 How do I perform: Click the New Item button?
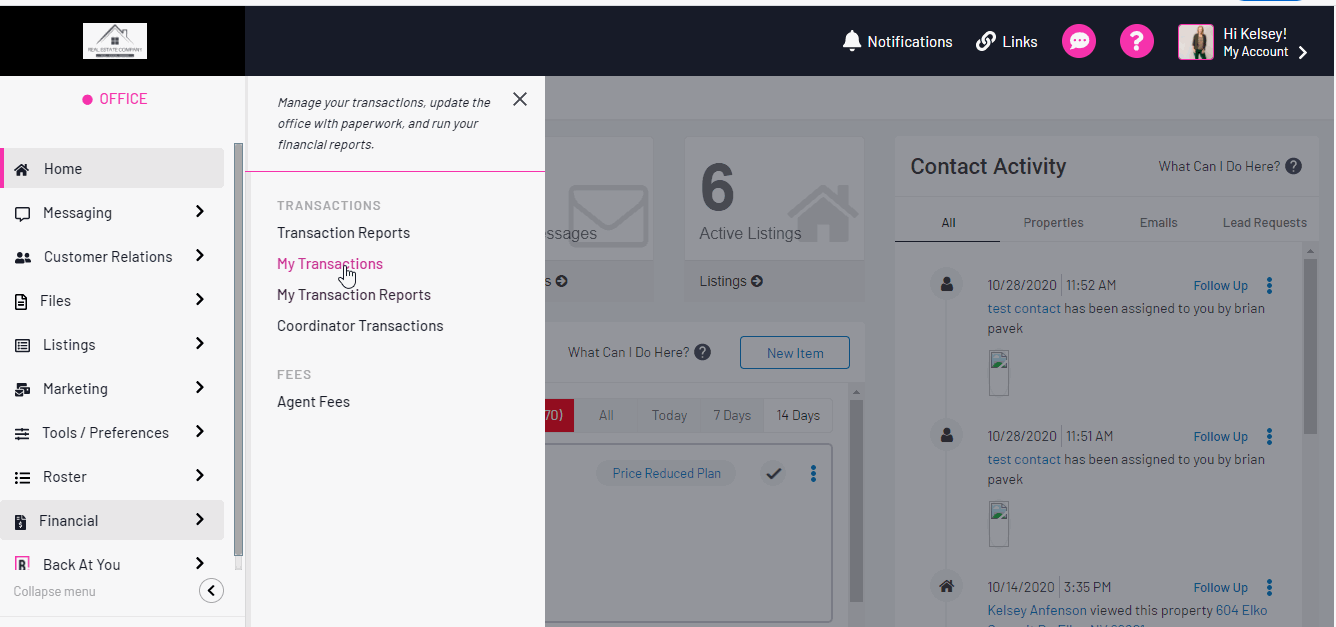pos(795,353)
